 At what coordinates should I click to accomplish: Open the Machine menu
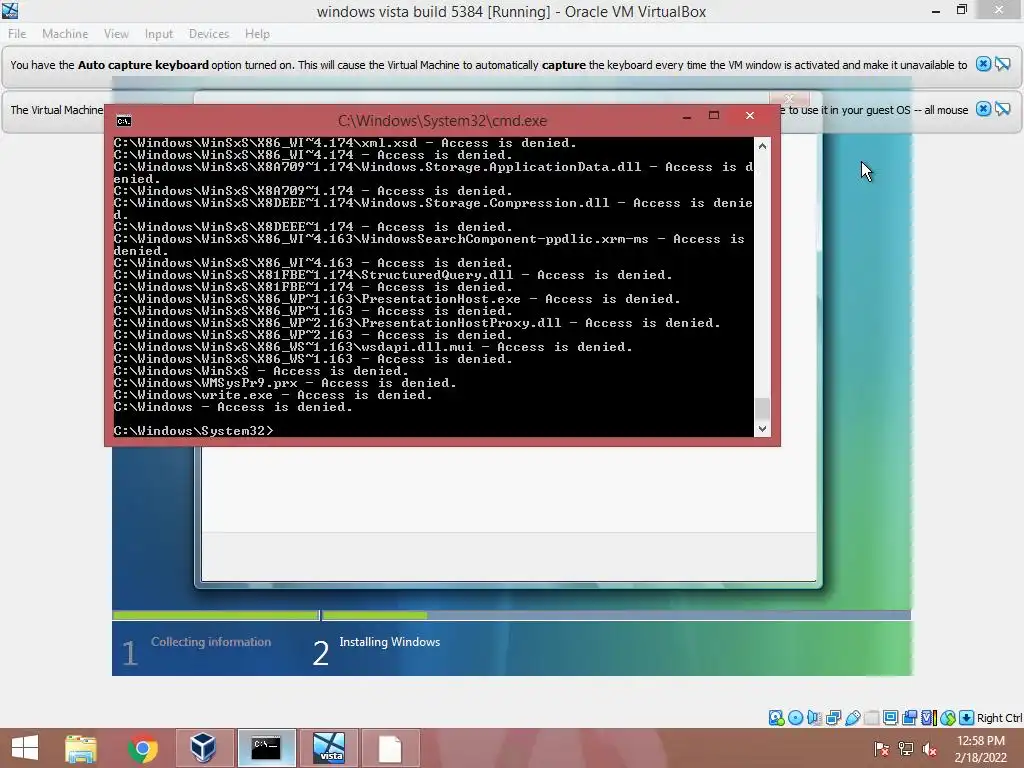coord(65,33)
